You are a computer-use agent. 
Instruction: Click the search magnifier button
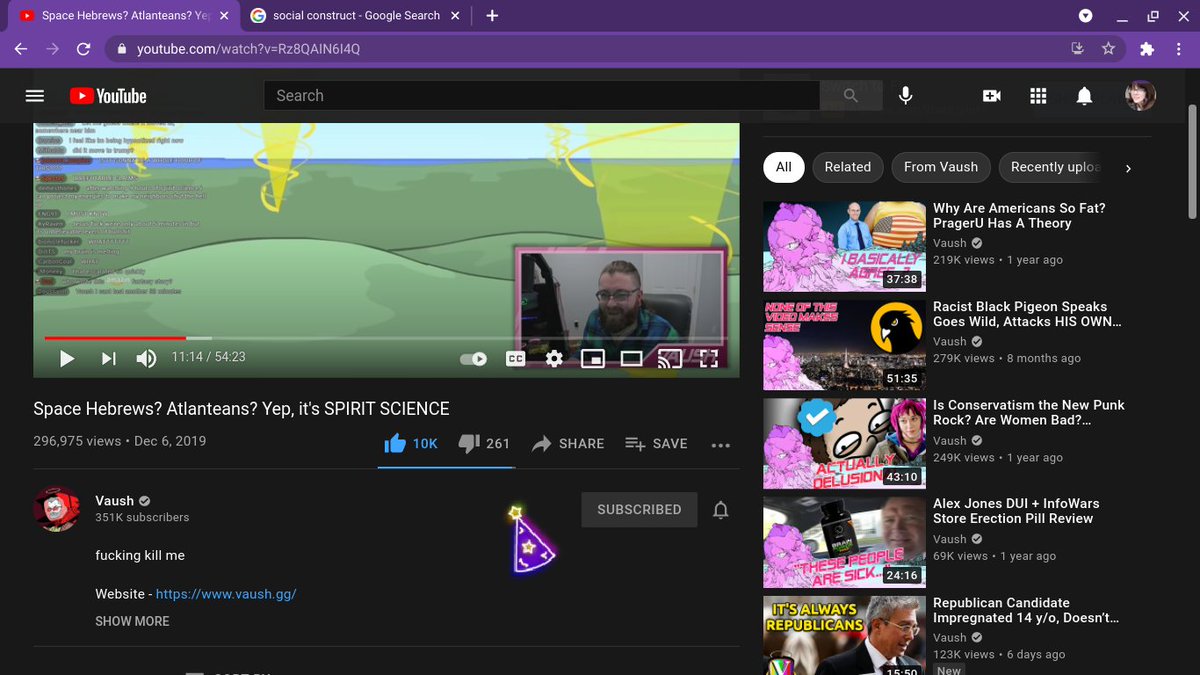click(x=850, y=96)
